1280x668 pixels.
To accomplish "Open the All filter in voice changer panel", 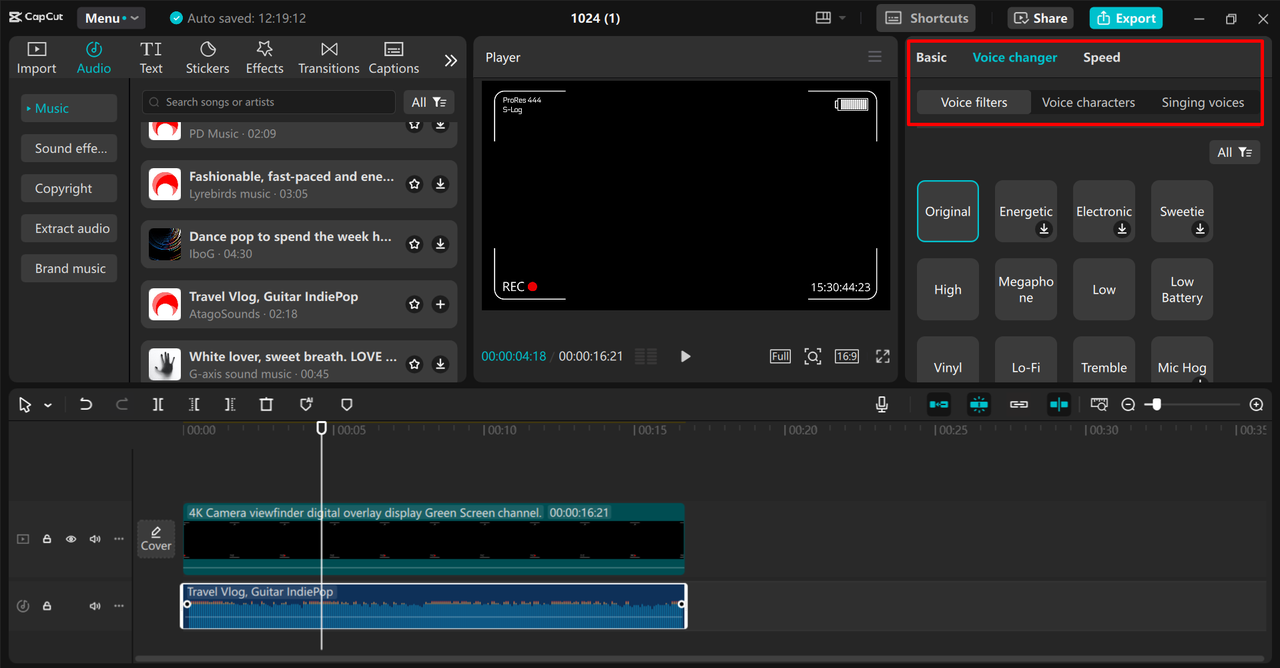I will (1234, 152).
